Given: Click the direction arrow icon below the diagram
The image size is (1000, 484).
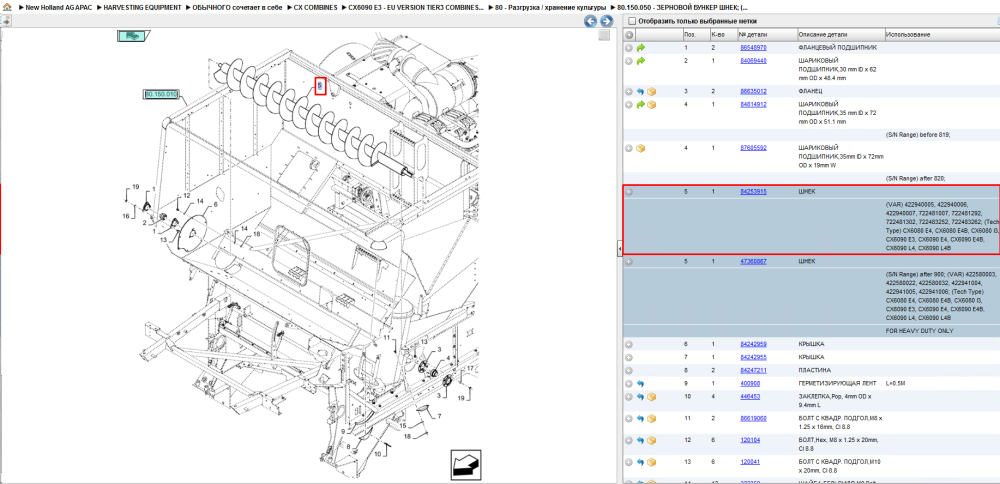Looking at the screenshot, I should click(466, 465).
